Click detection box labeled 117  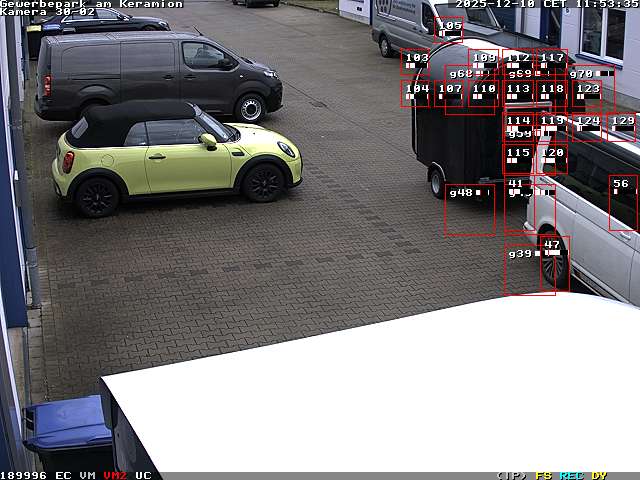pyautogui.click(x=551, y=62)
